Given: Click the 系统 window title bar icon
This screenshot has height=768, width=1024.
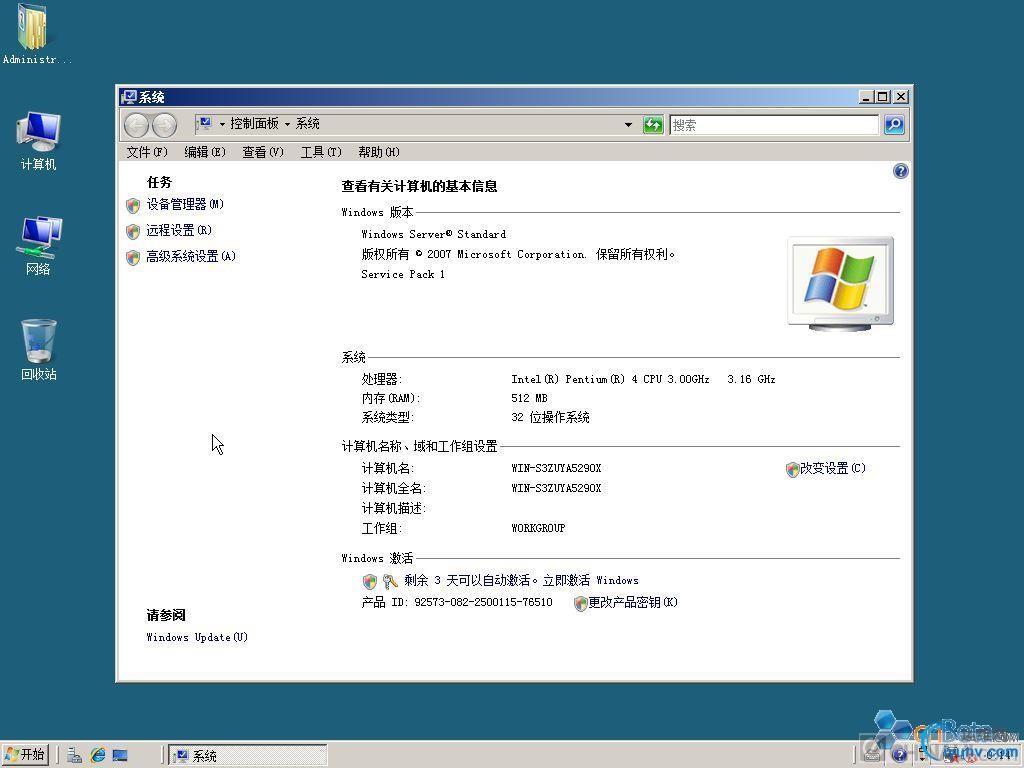Looking at the screenshot, I should tap(129, 97).
